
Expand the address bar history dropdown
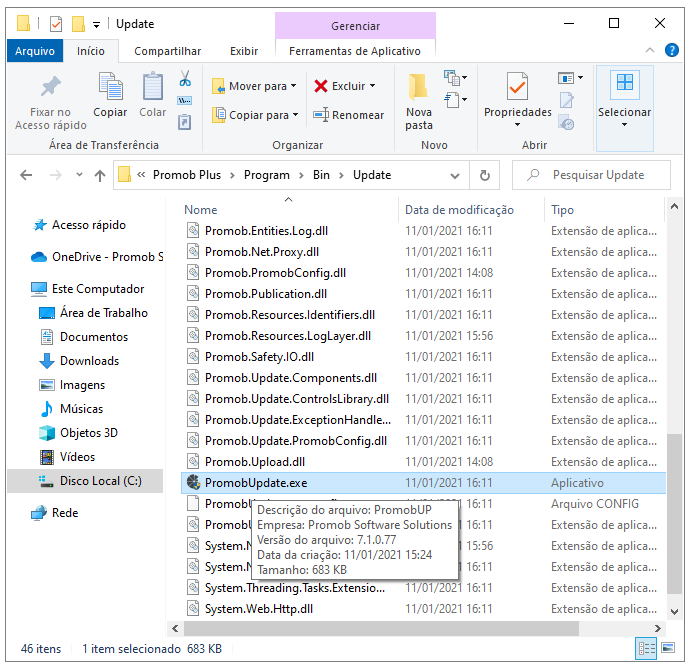coord(454,175)
